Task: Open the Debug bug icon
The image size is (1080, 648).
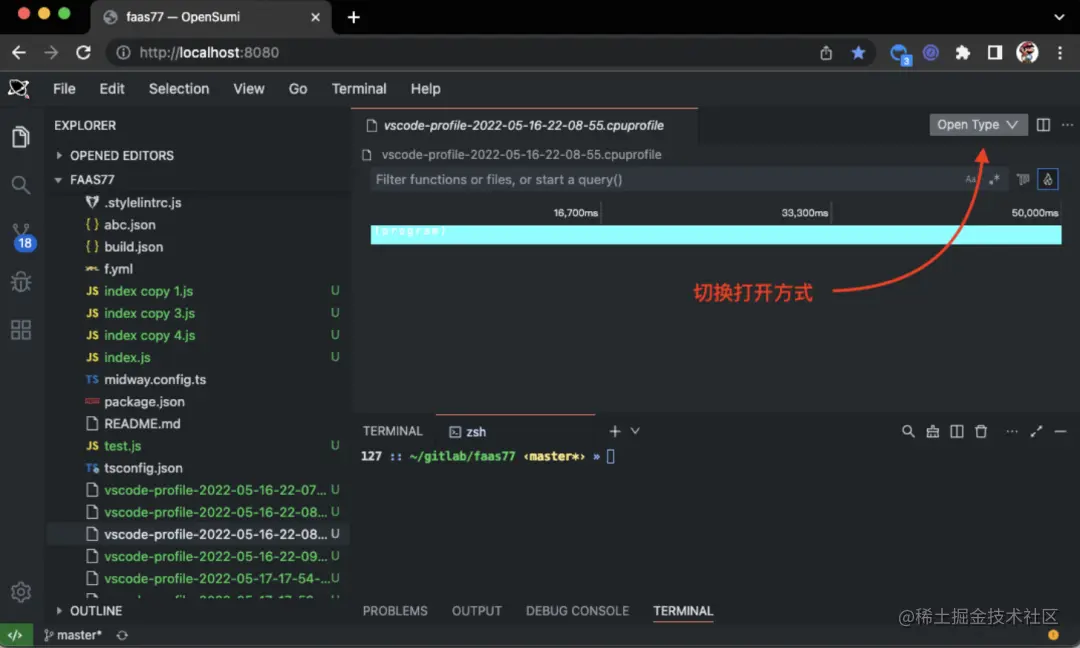Action: click(21, 282)
